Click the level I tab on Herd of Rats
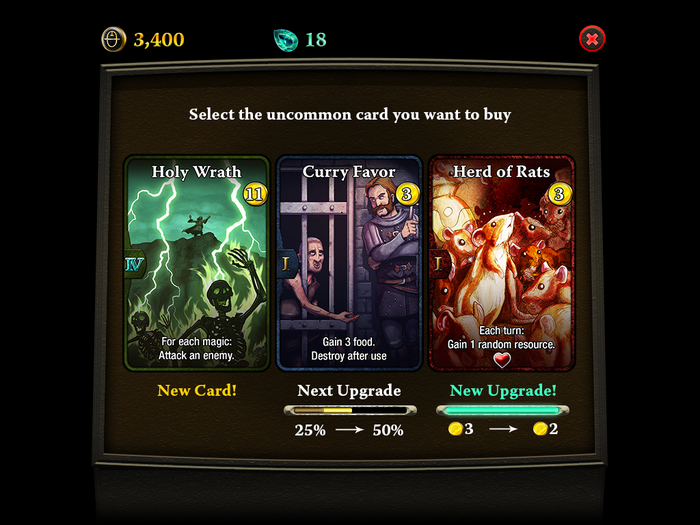 tap(438, 264)
